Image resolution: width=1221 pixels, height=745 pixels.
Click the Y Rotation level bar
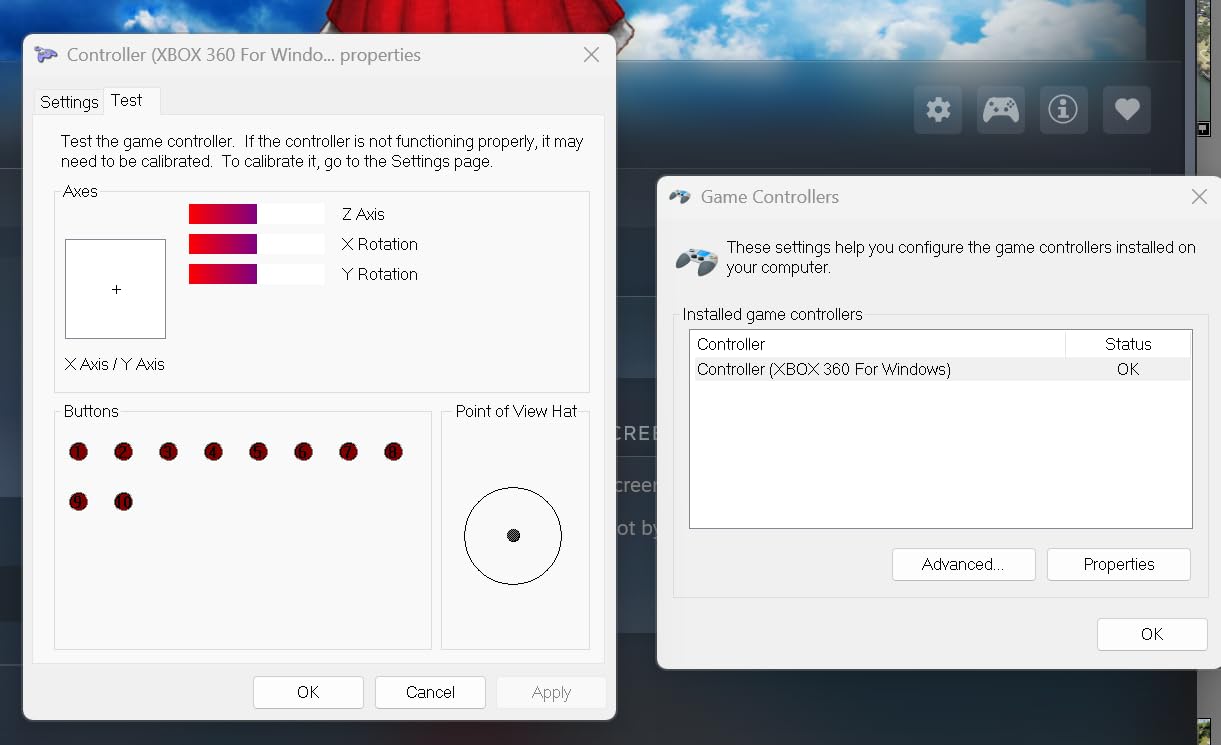(x=256, y=274)
